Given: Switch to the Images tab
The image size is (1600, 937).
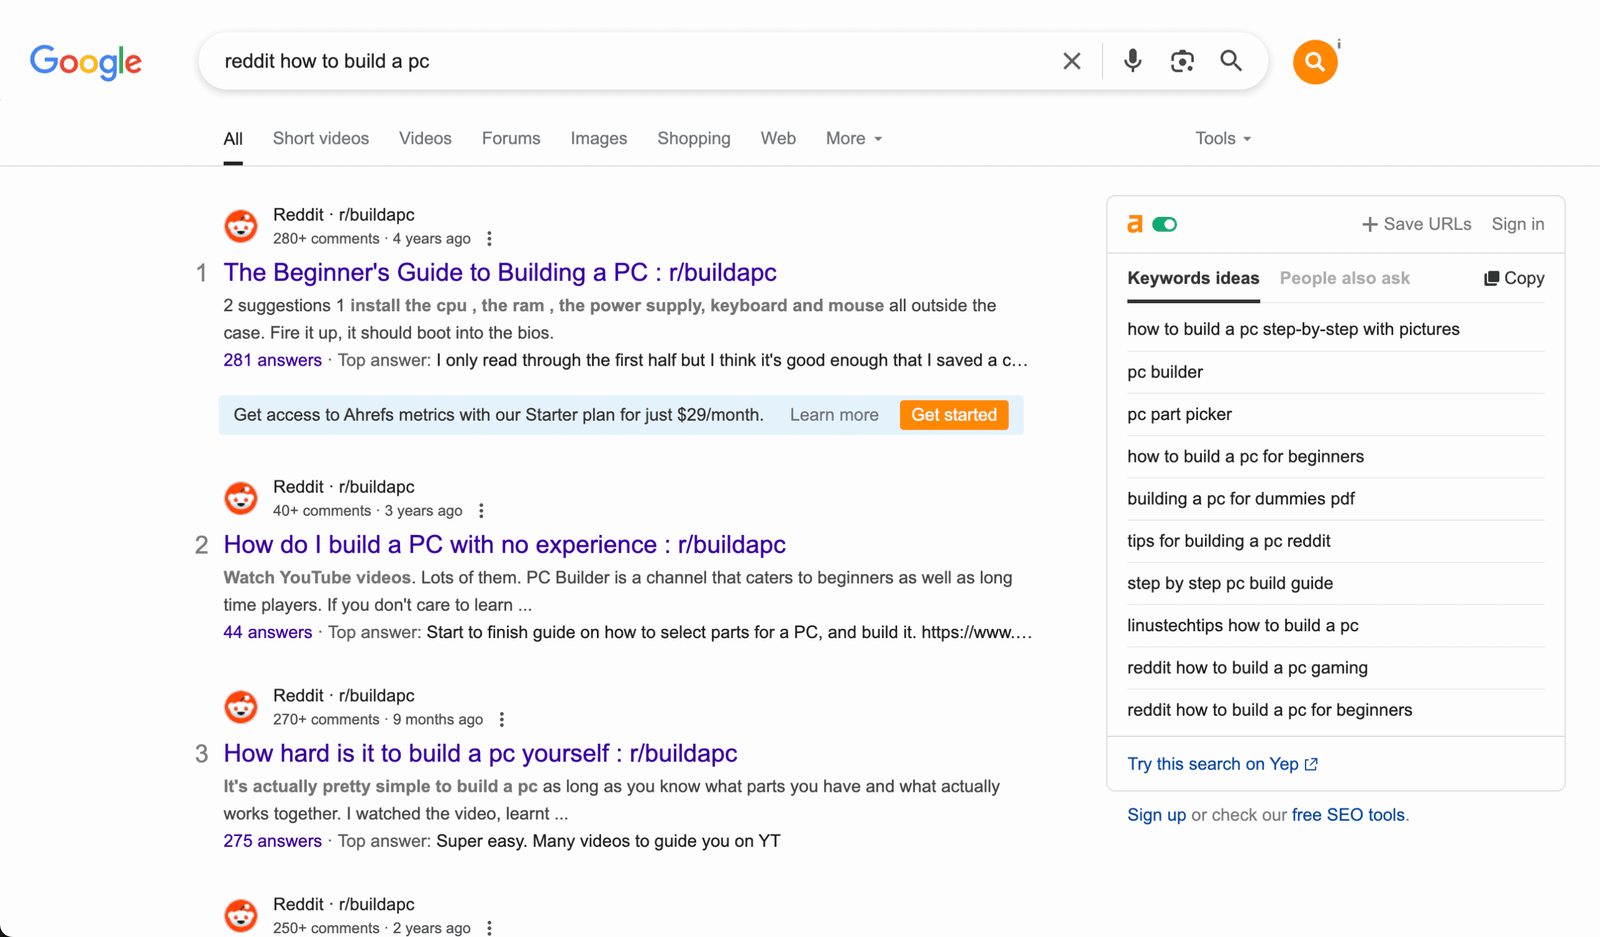Looking at the screenshot, I should point(599,139).
